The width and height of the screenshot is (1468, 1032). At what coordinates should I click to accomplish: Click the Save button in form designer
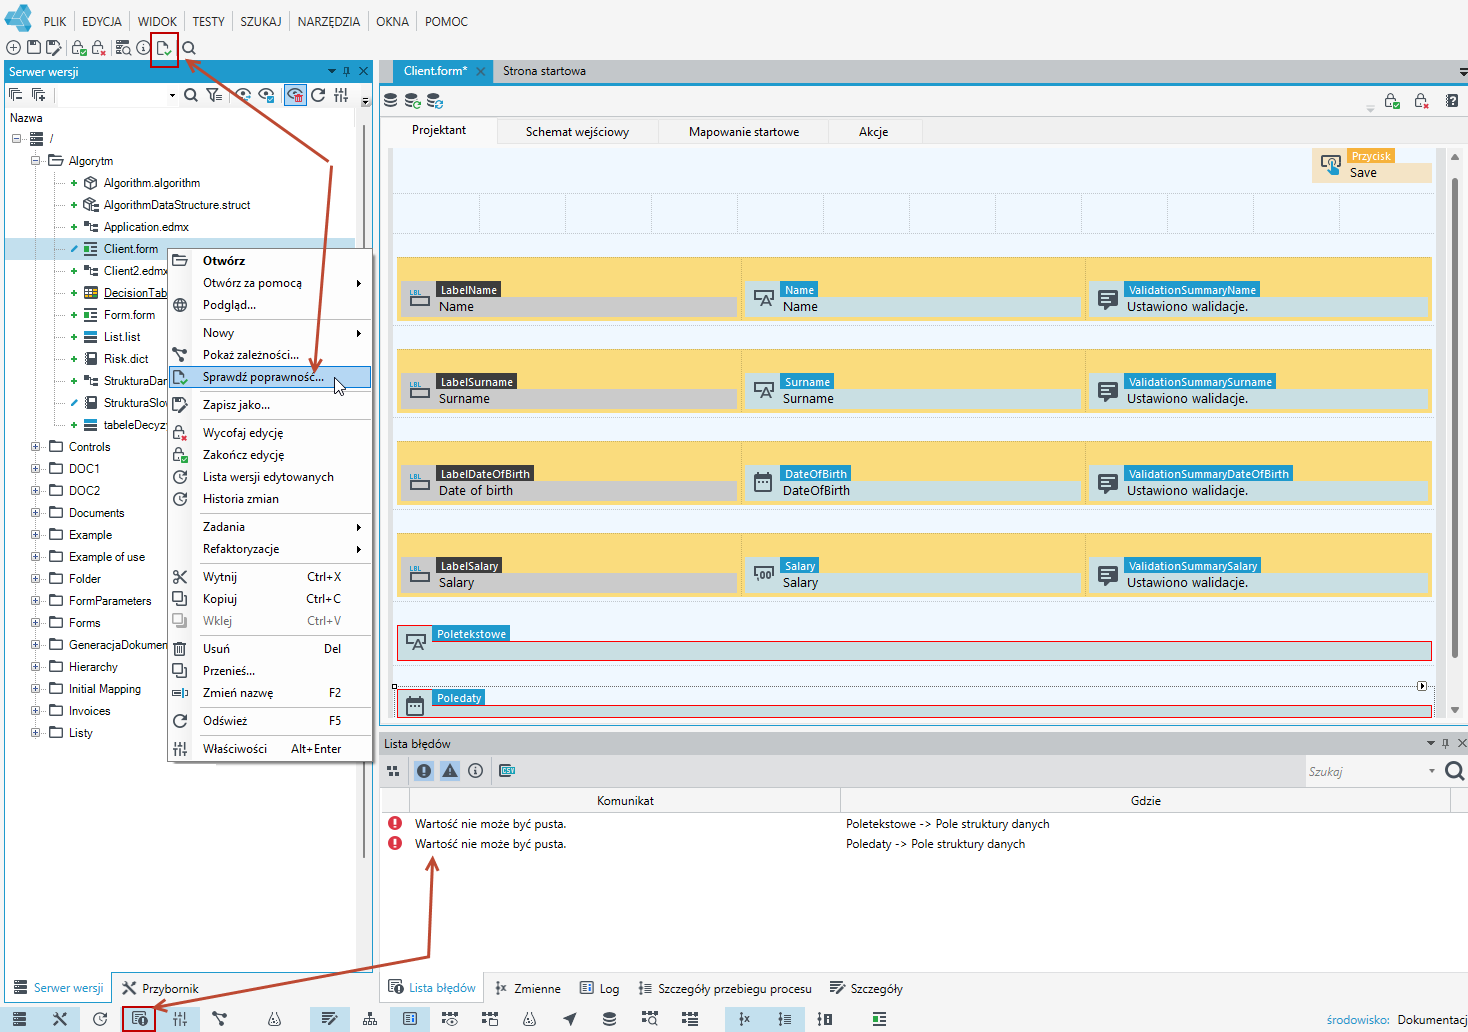1372,165
